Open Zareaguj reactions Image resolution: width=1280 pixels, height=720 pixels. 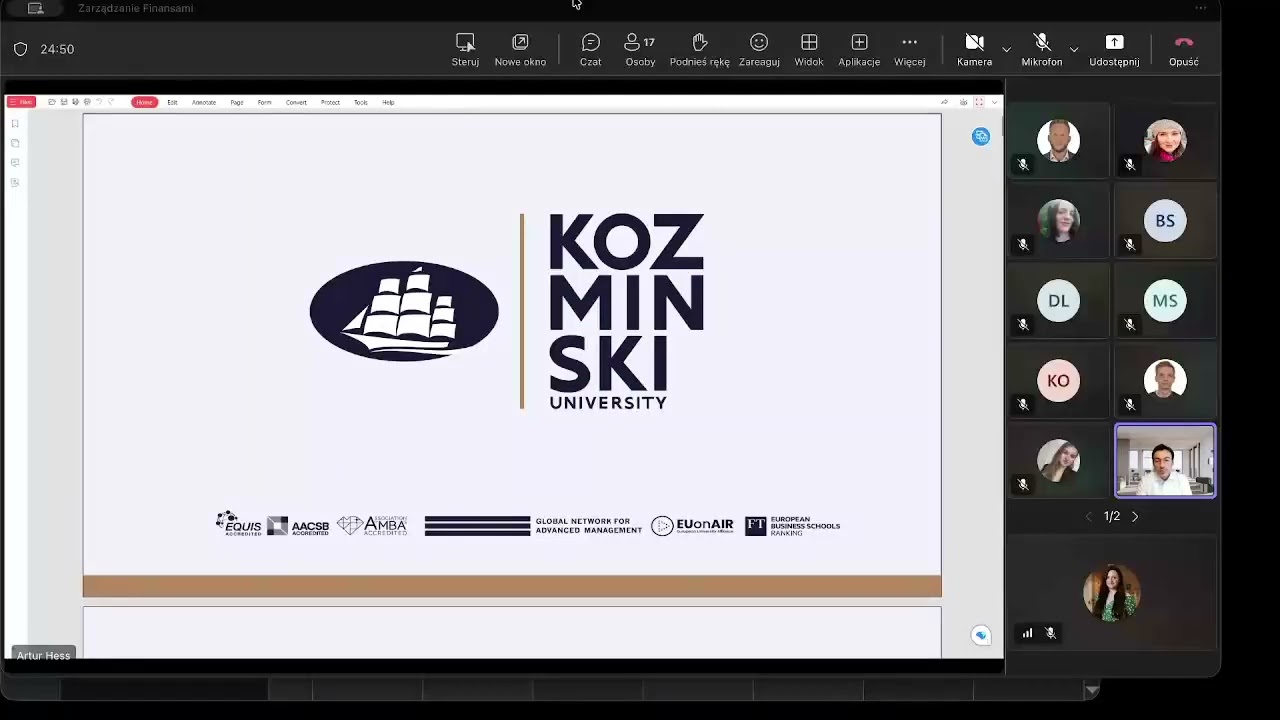[759, 50]
